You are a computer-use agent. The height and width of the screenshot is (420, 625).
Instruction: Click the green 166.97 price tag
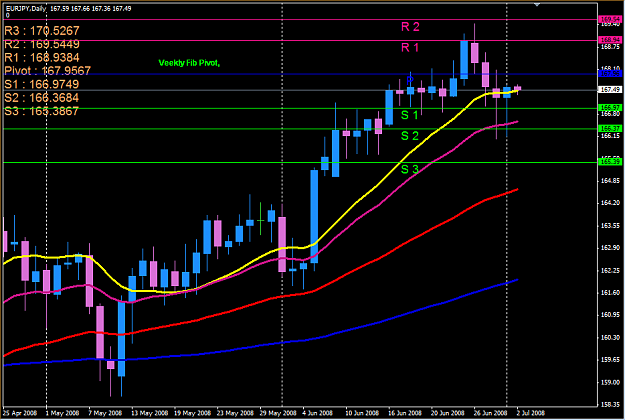click(x=610, y=108)
